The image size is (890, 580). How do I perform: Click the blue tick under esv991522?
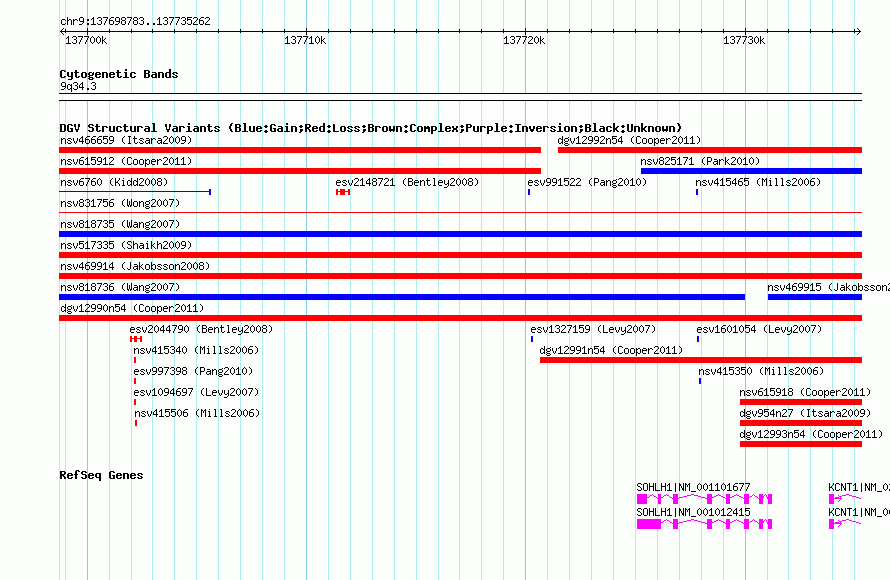tap(529, 192)
